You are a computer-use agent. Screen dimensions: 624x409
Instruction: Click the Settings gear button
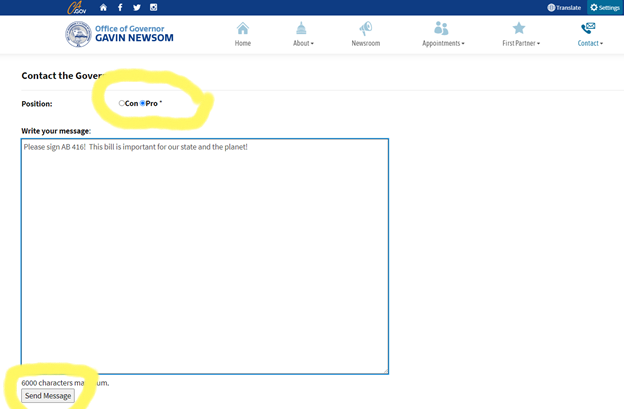605,7
